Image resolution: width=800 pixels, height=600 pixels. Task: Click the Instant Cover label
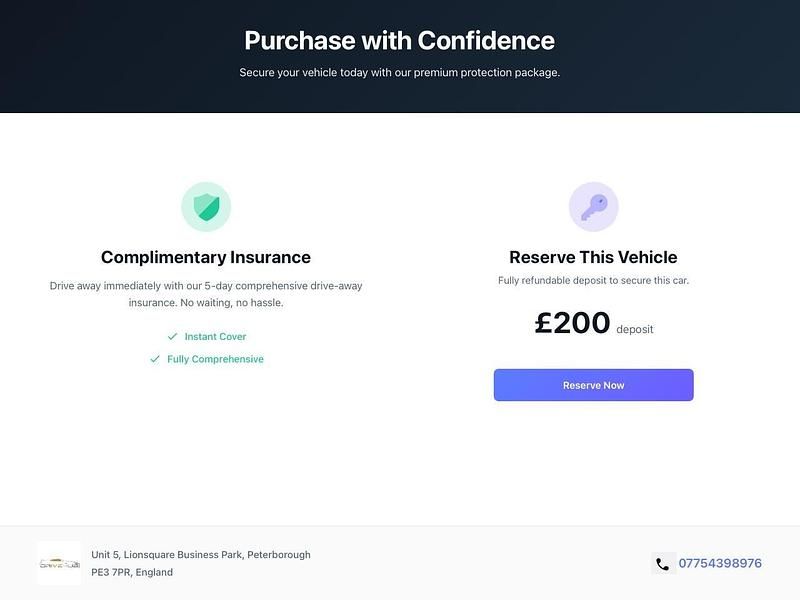[x=215, y=337]
